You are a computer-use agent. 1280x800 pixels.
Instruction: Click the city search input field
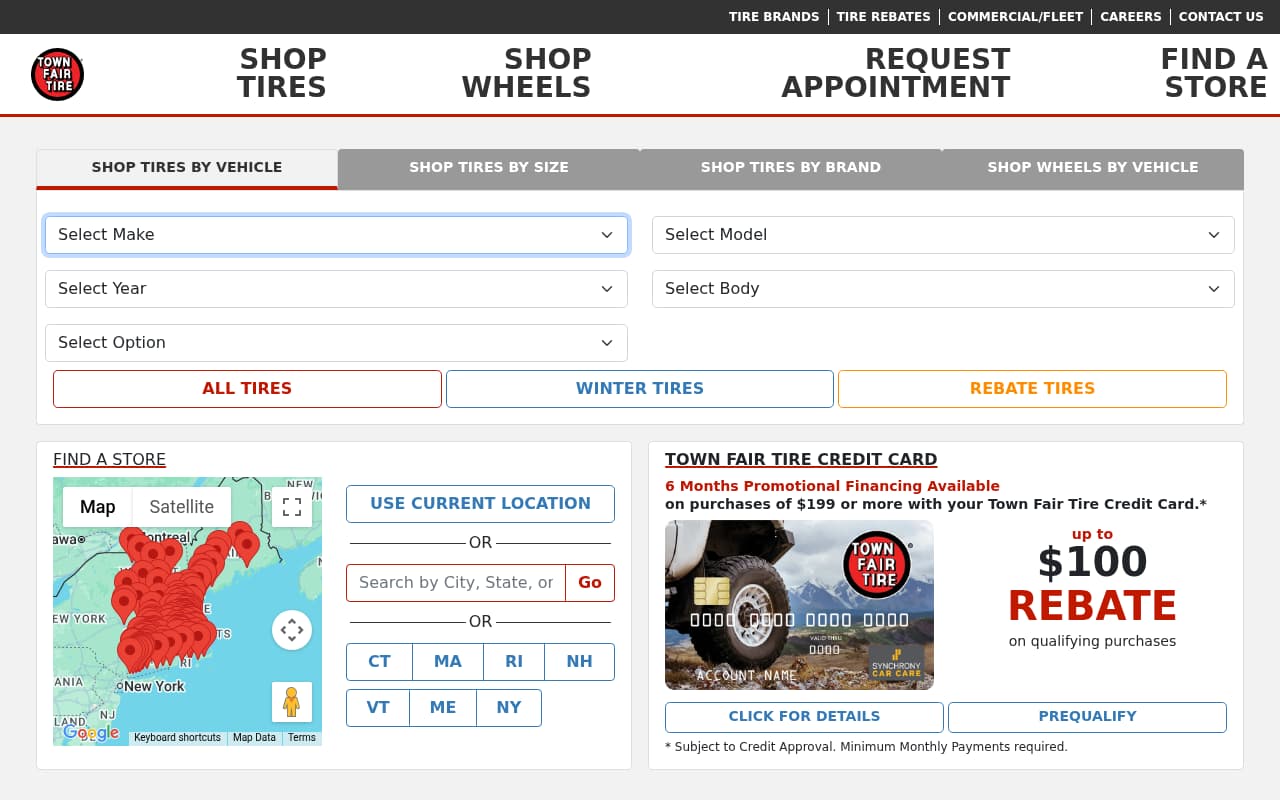click(455, 583)
